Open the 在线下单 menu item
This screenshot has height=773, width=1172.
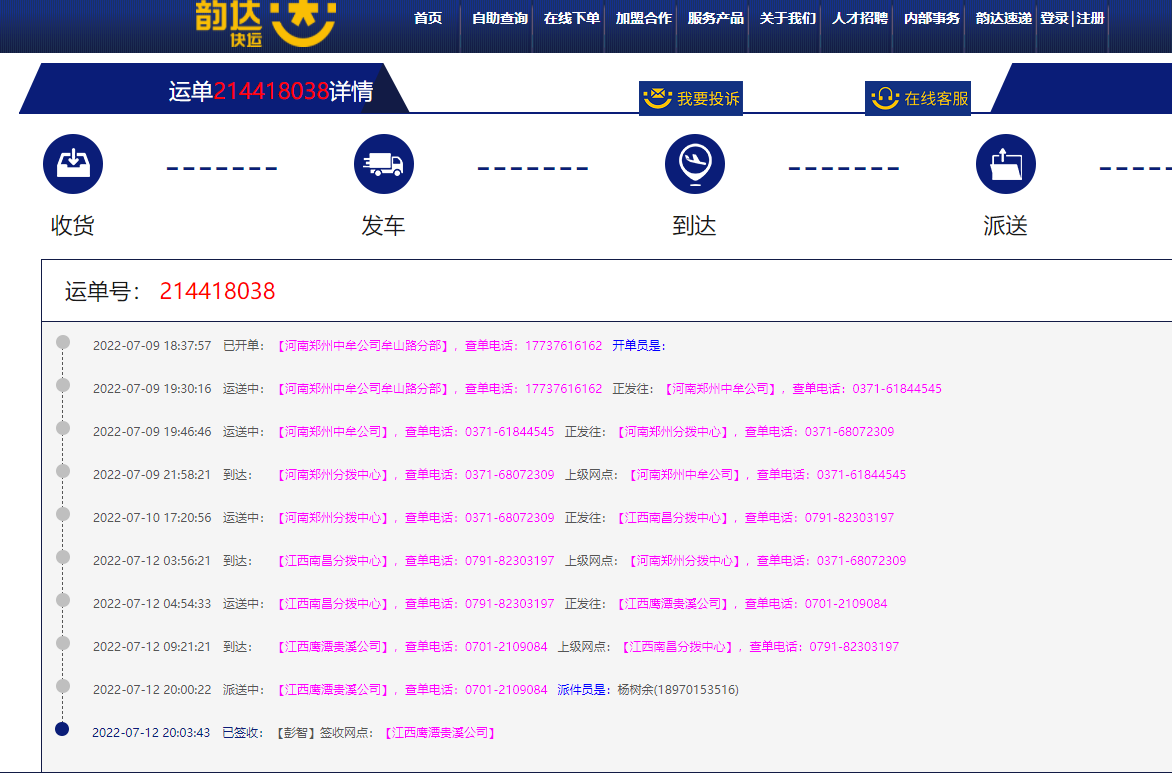coord(572,18)
